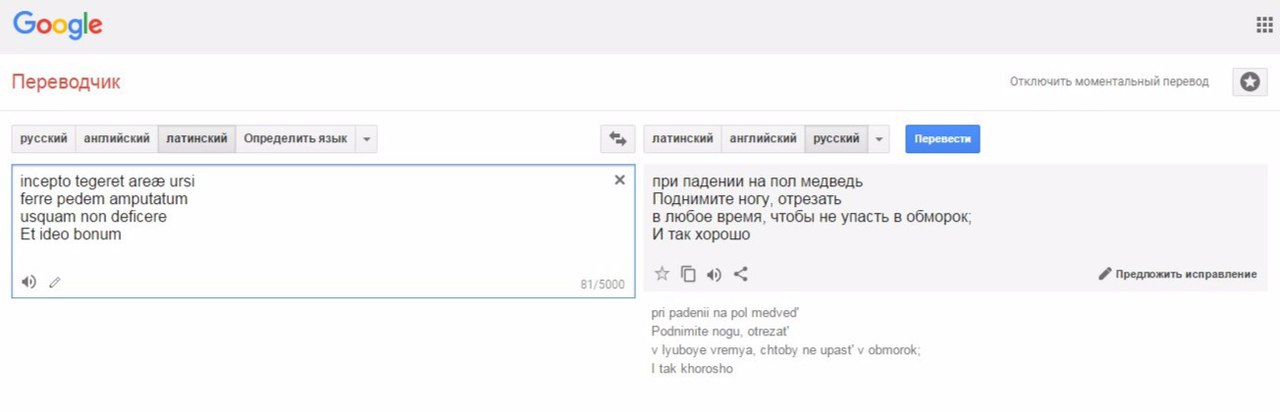Click the Google logo

pyautogui.click(x=58, y=24)
